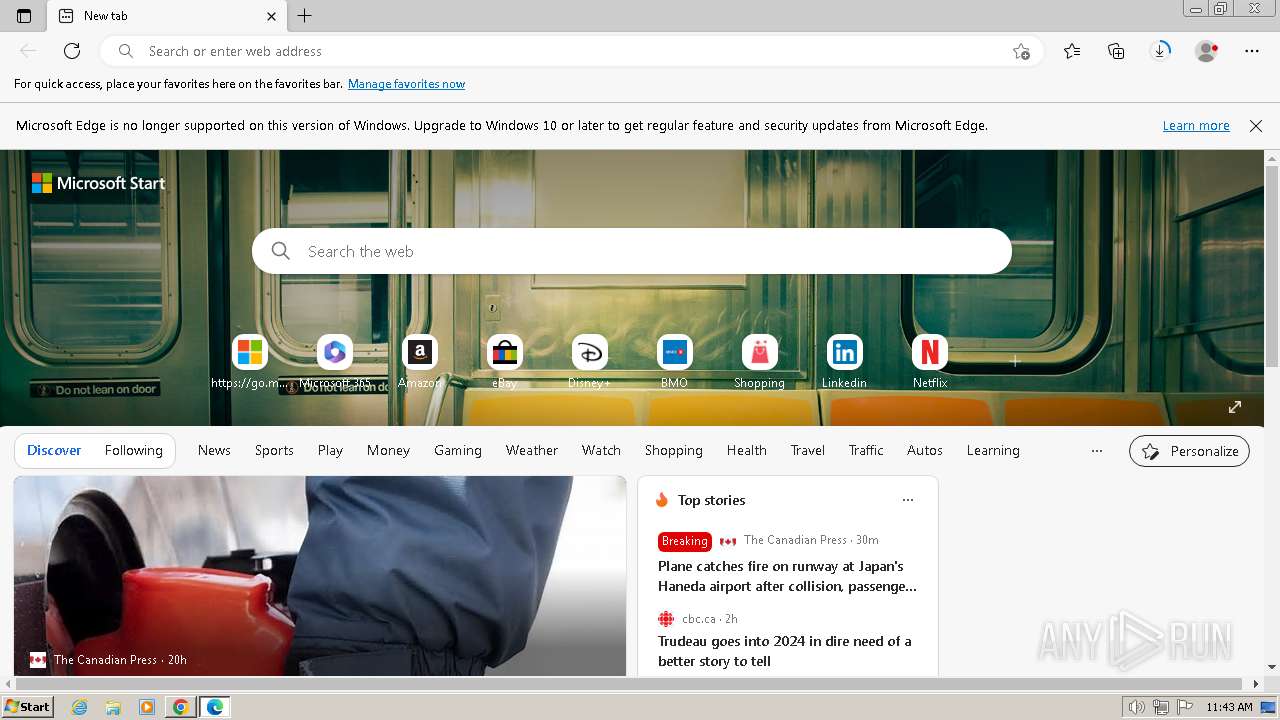Open the Canadian Press gas can article image
The width and height of the screenshot is (1280, 720).
tap(320, 576)
